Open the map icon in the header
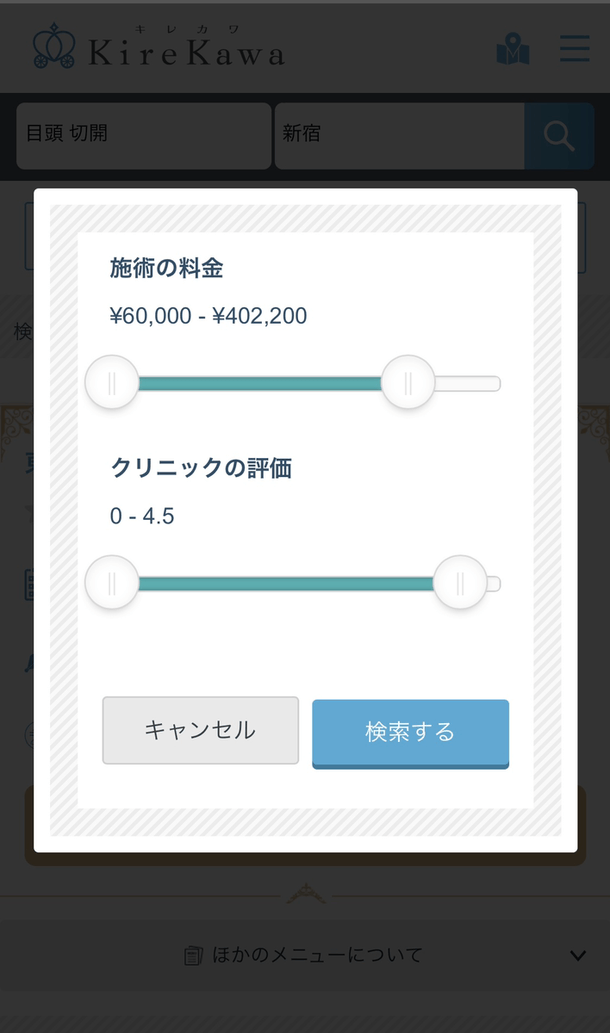The image size is (610, 1033). (x=513, y=47)
